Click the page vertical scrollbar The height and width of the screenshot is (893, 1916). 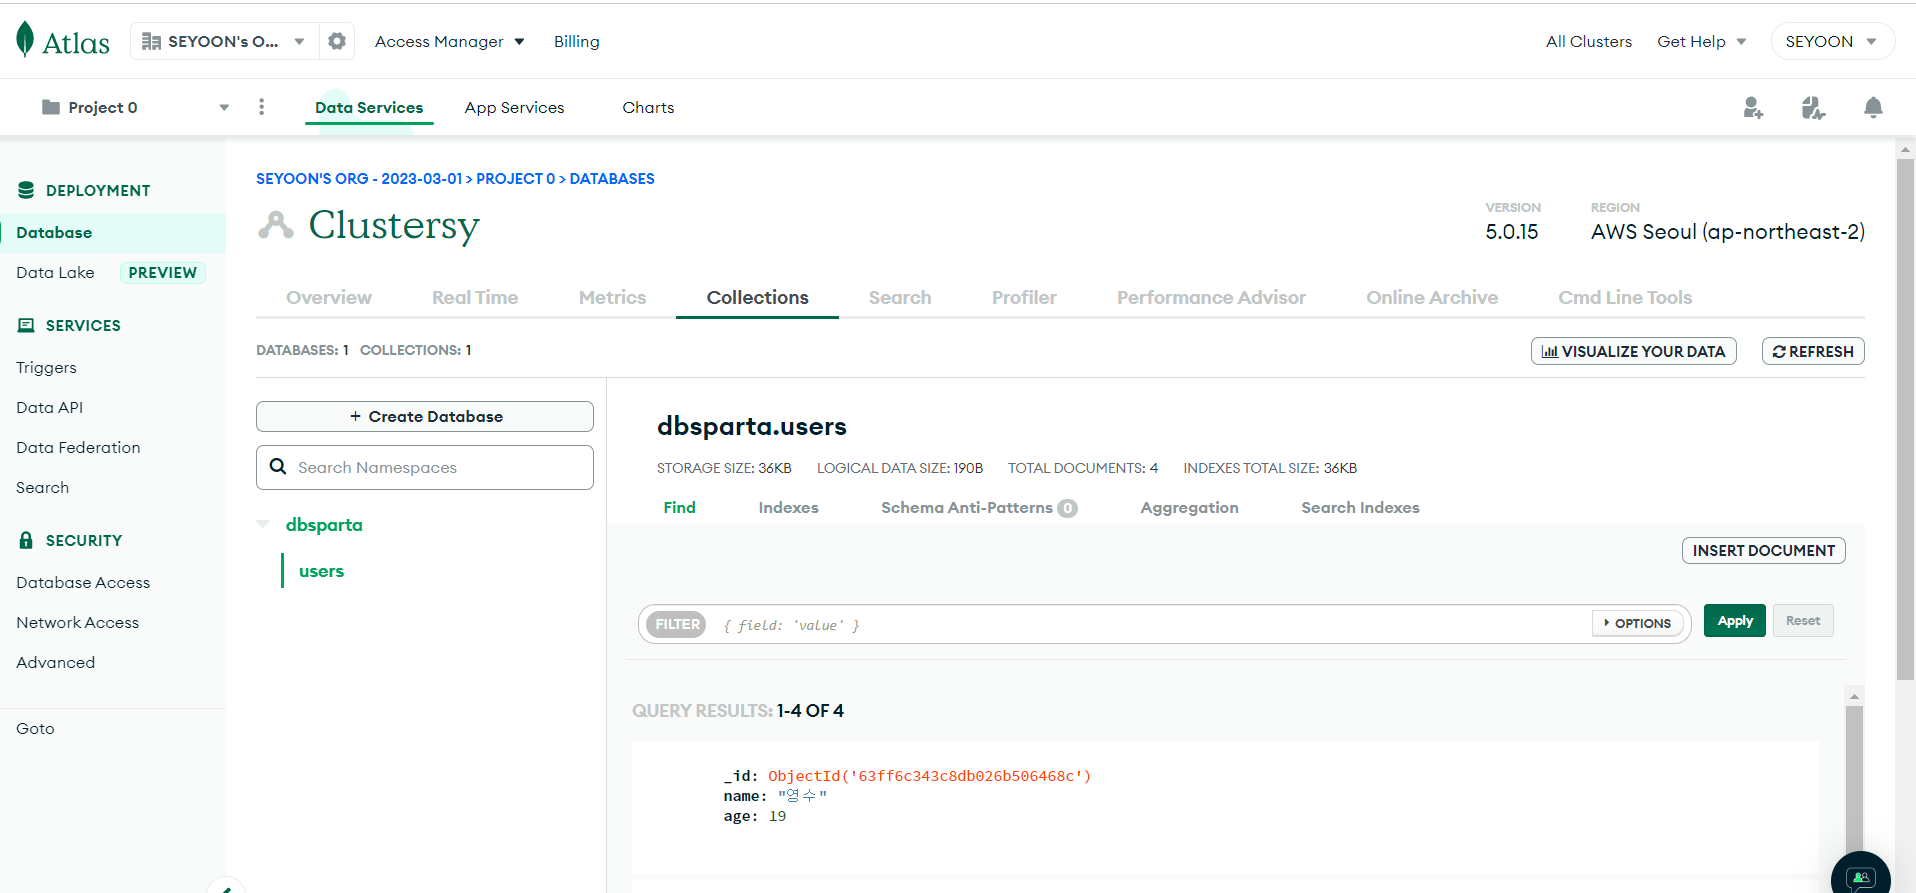coord(1905,420)
